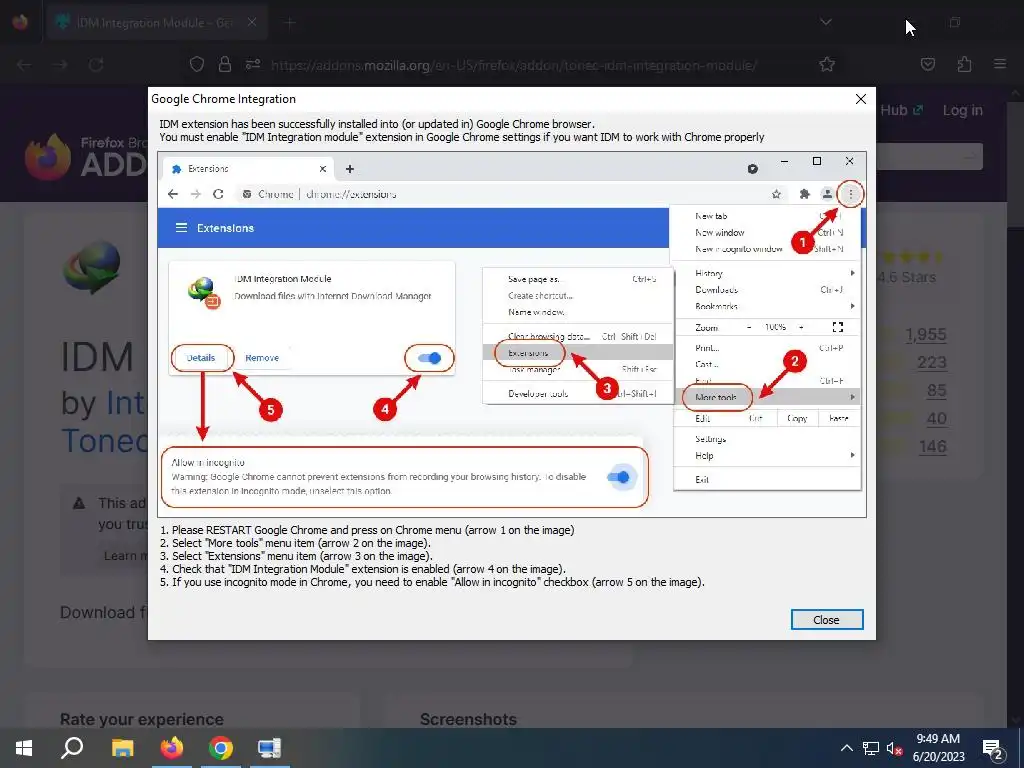The width and height of the screenshot is (1024, 768).
Task: Reload the page in Firefox
Action: click(x=96, y=65)
